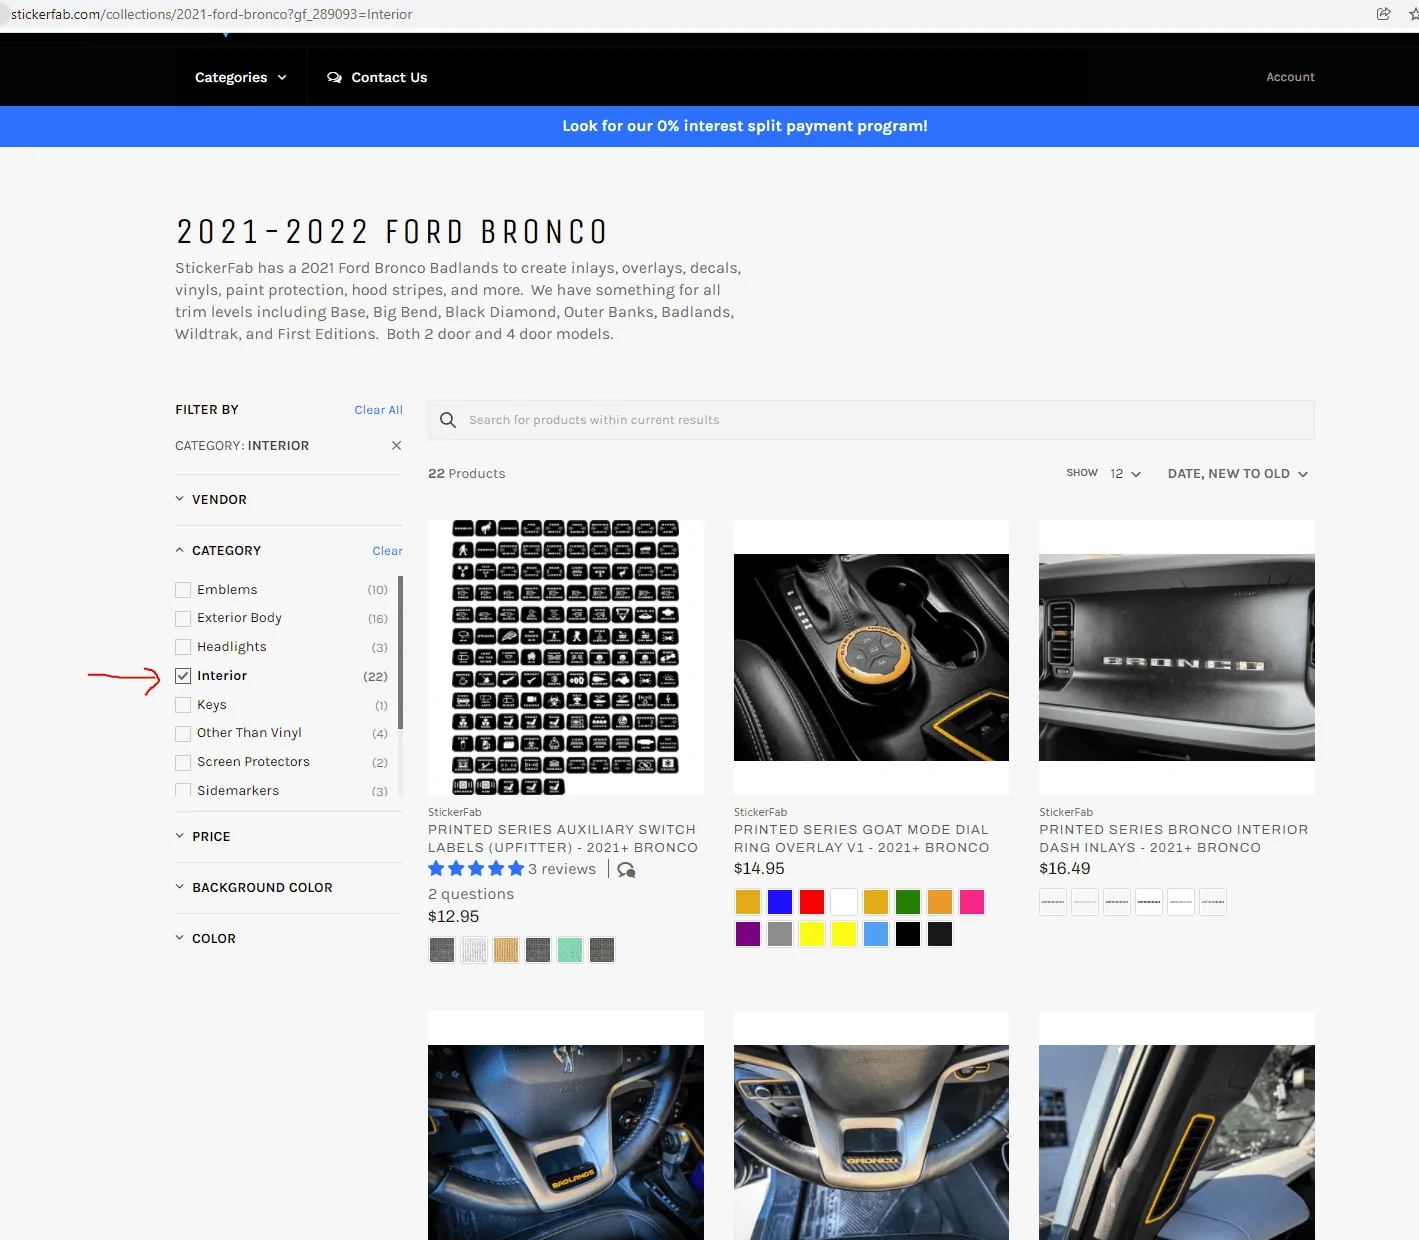Image resolution: width=1419 pixels, height=1240 pixels.
Task: Open the 3 reviews link
Action: 562,869
